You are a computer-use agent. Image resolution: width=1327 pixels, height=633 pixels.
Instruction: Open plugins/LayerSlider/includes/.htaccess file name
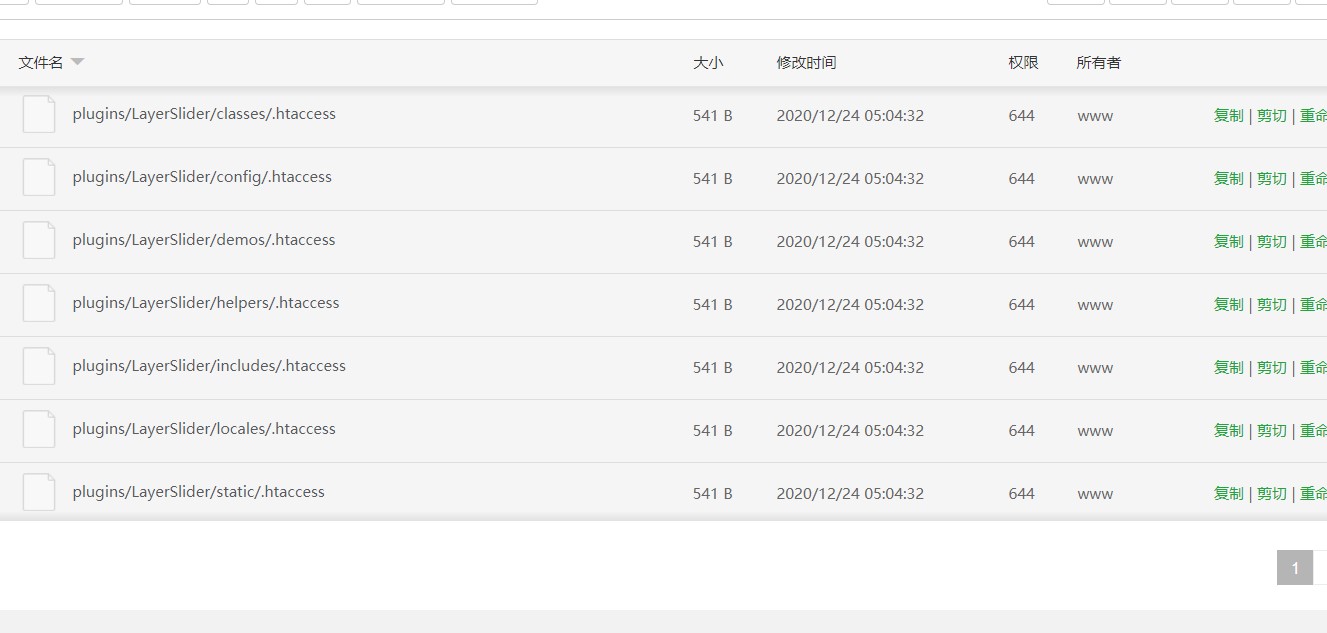[x=209, y=366]
